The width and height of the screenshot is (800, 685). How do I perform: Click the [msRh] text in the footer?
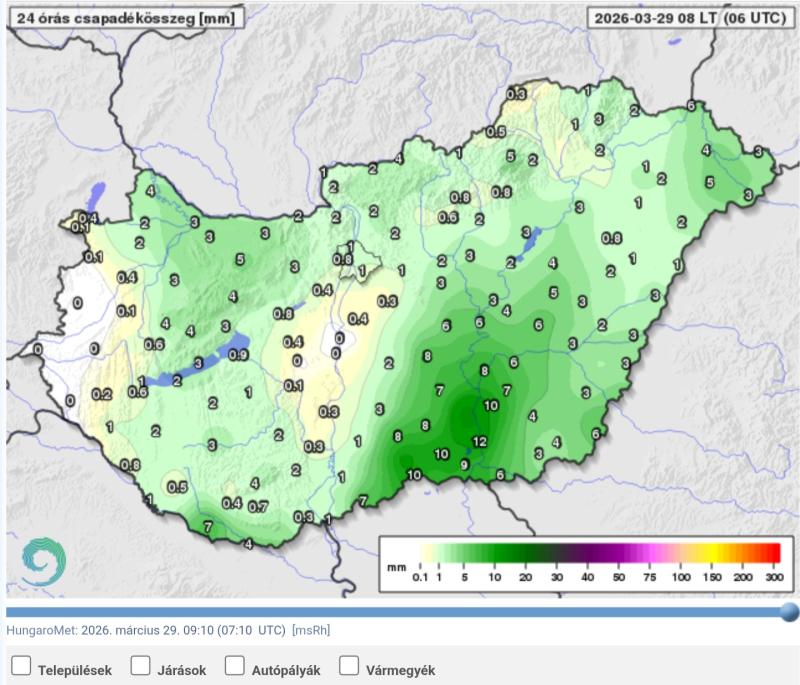coord(311,631)
